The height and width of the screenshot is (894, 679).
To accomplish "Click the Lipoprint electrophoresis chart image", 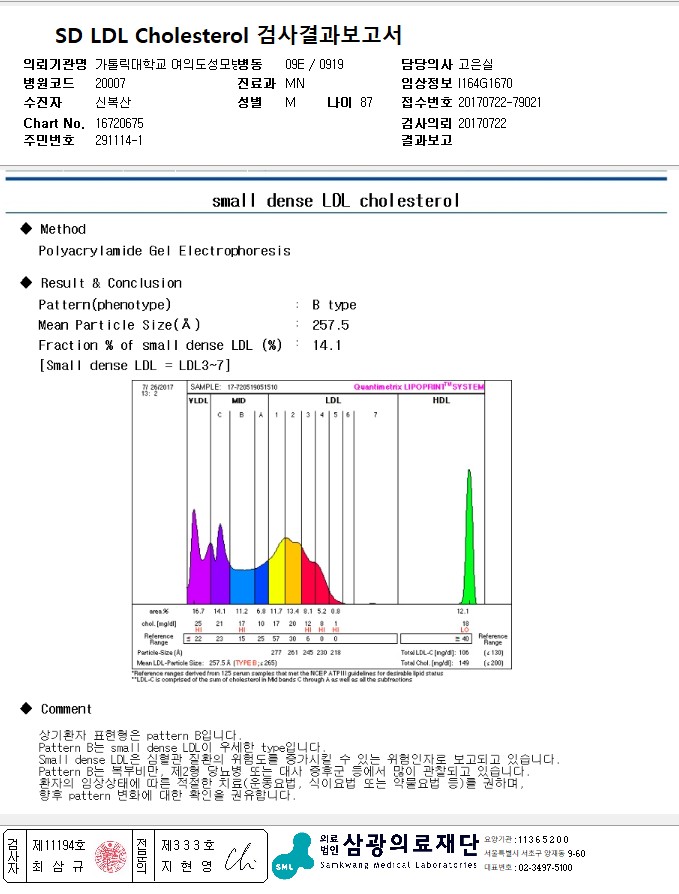I will 322,525.
